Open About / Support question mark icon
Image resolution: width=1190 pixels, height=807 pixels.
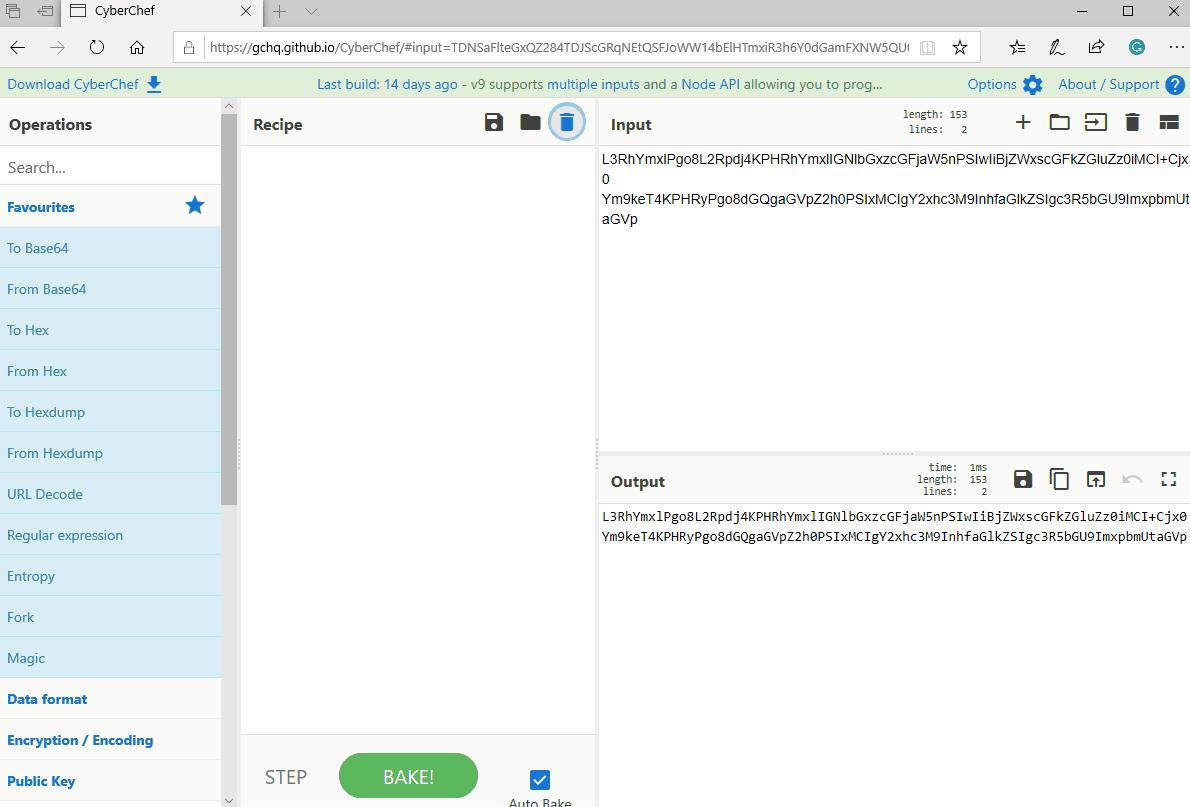point(1175,85)
